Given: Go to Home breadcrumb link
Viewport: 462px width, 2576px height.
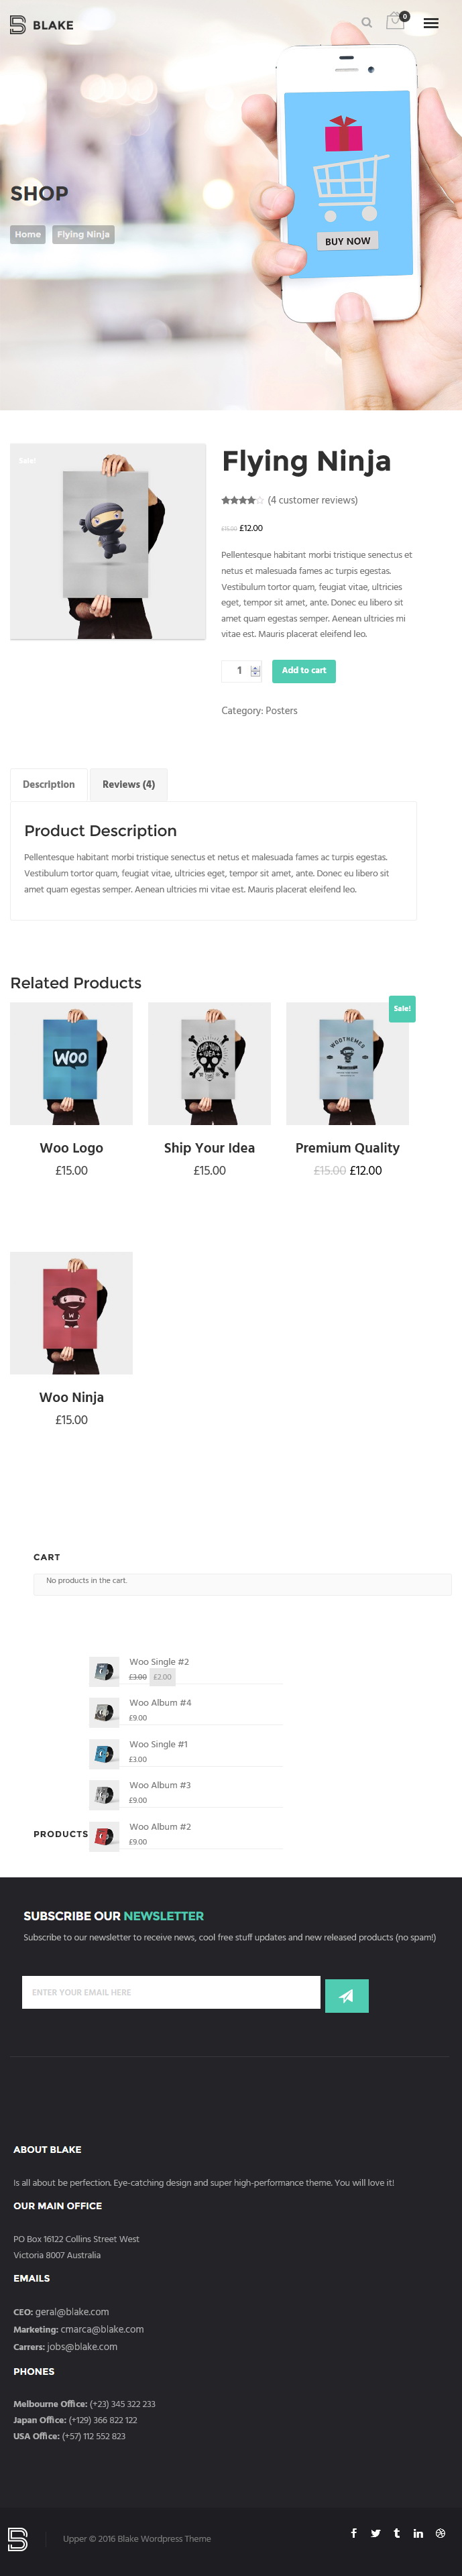Looking at the screenshot, I should tap(28, 234).
